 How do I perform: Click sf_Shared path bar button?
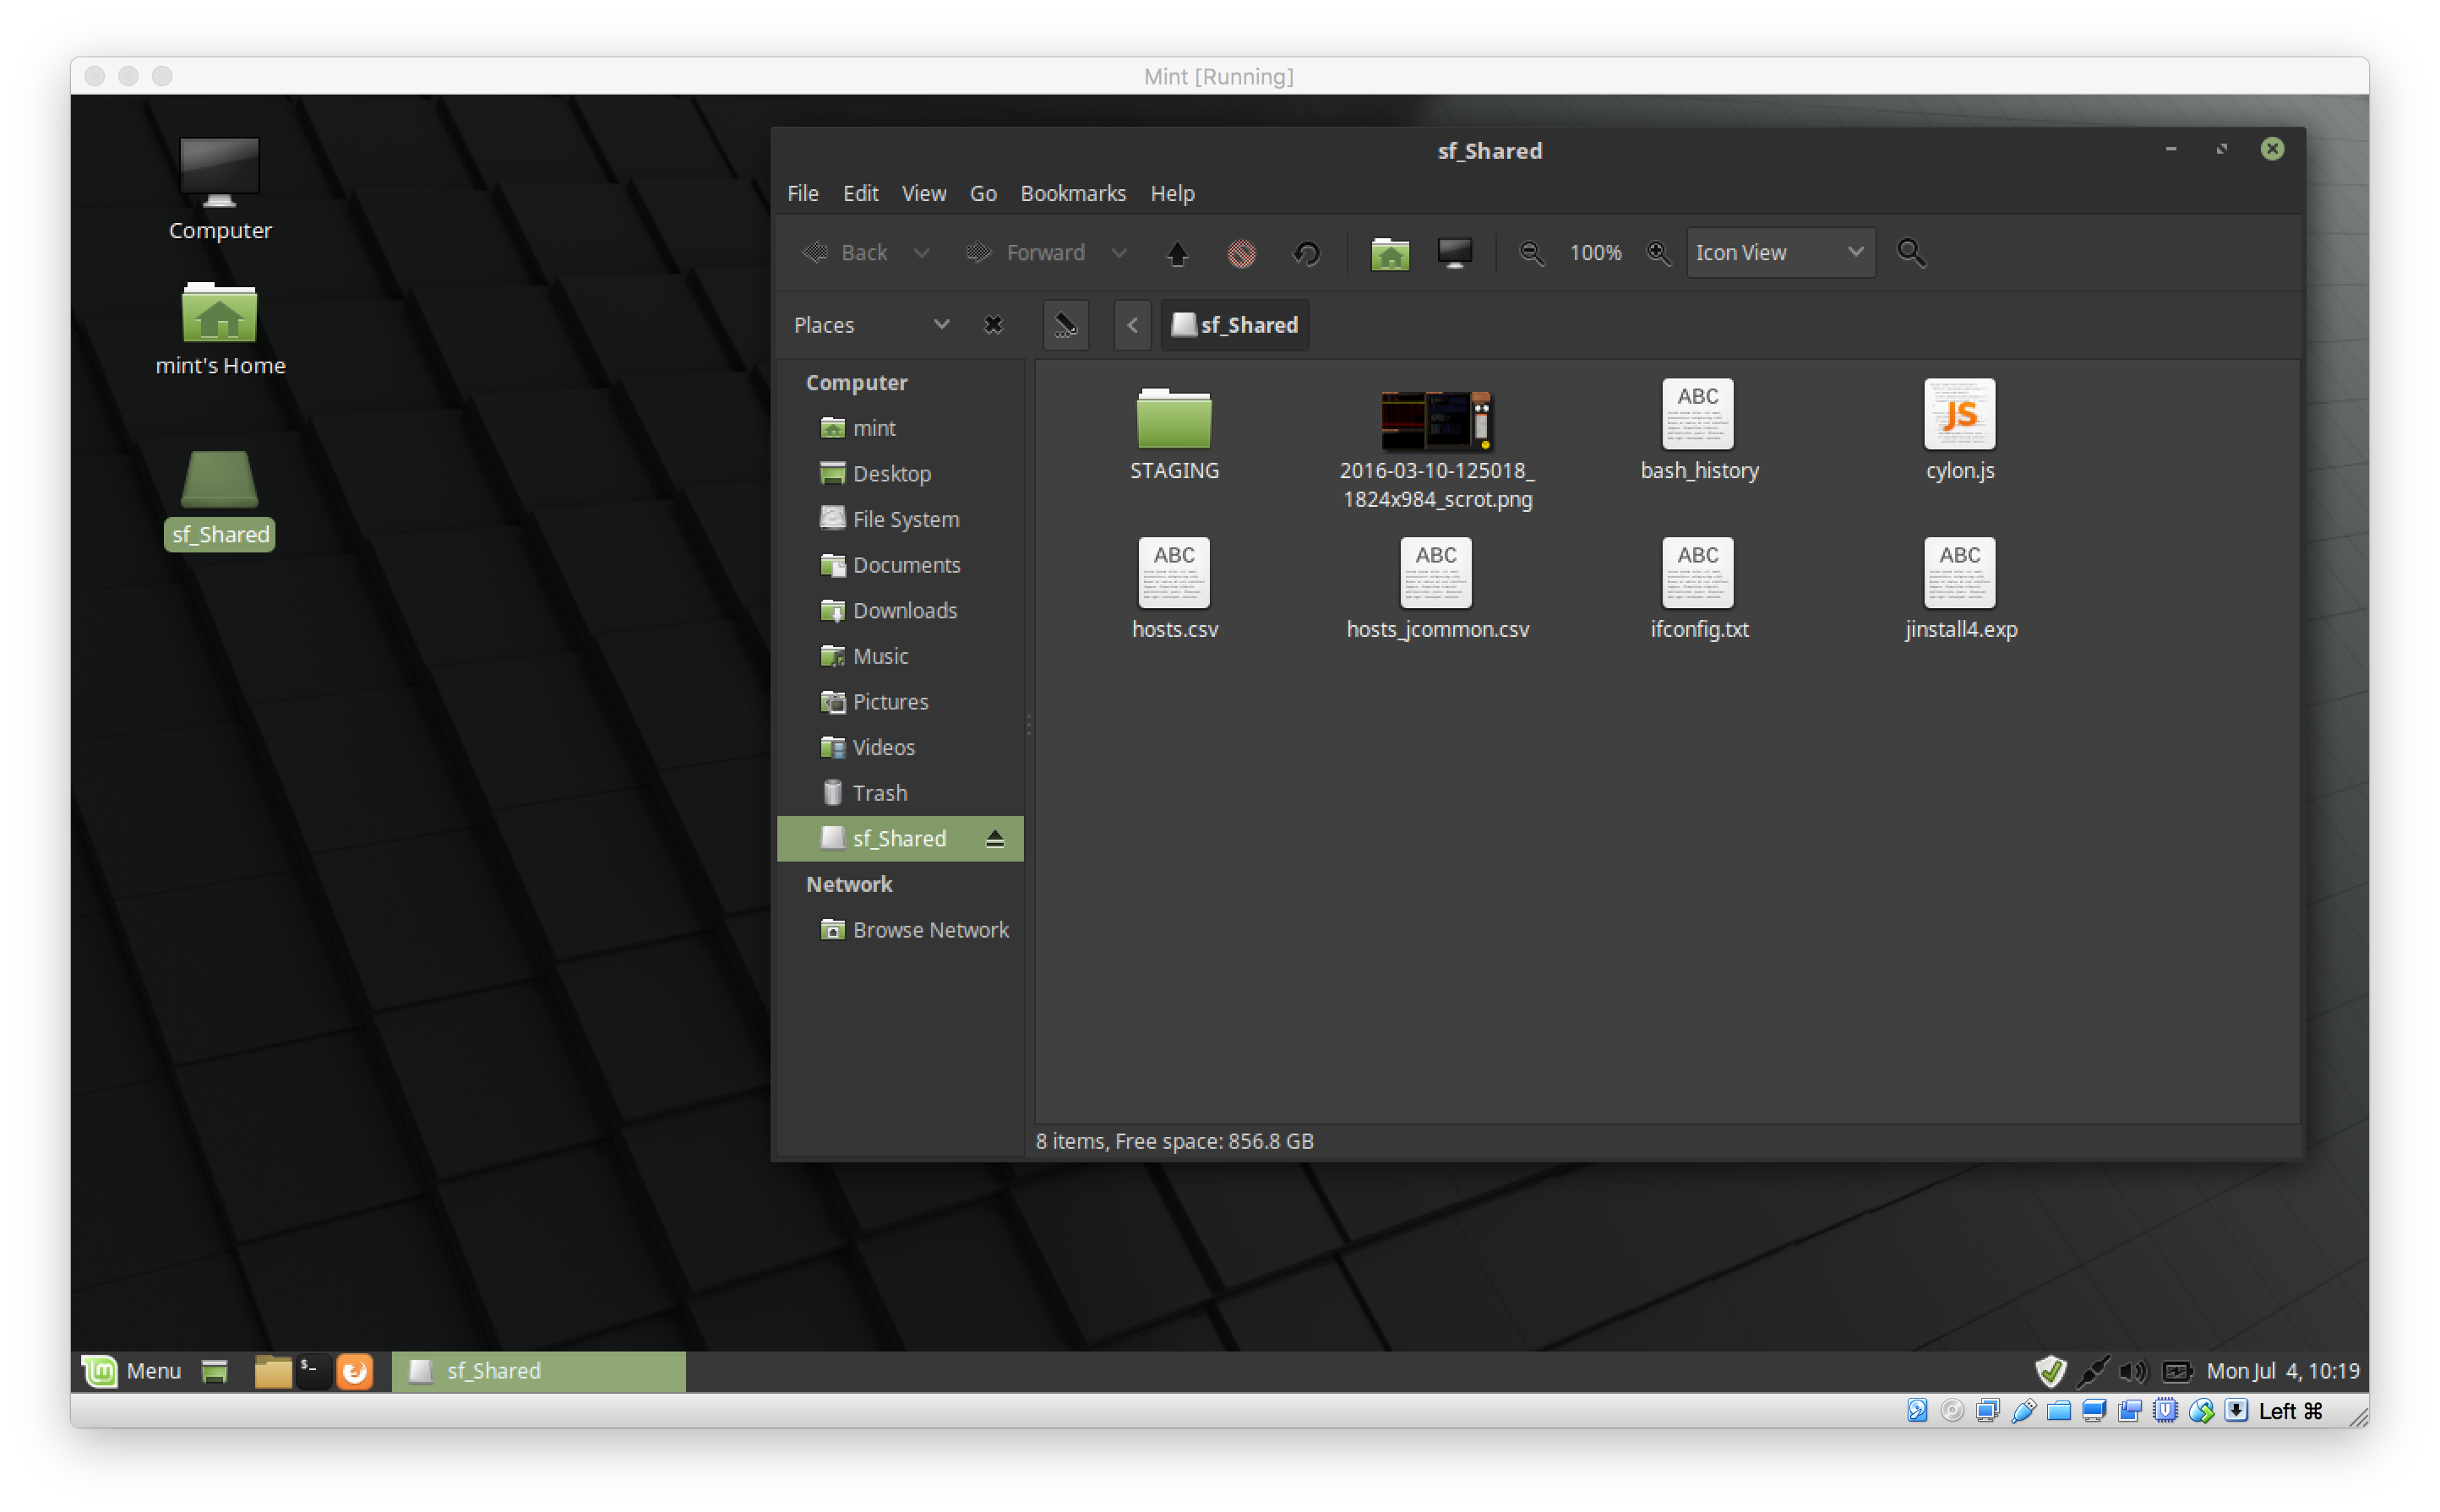point(1234,325)
